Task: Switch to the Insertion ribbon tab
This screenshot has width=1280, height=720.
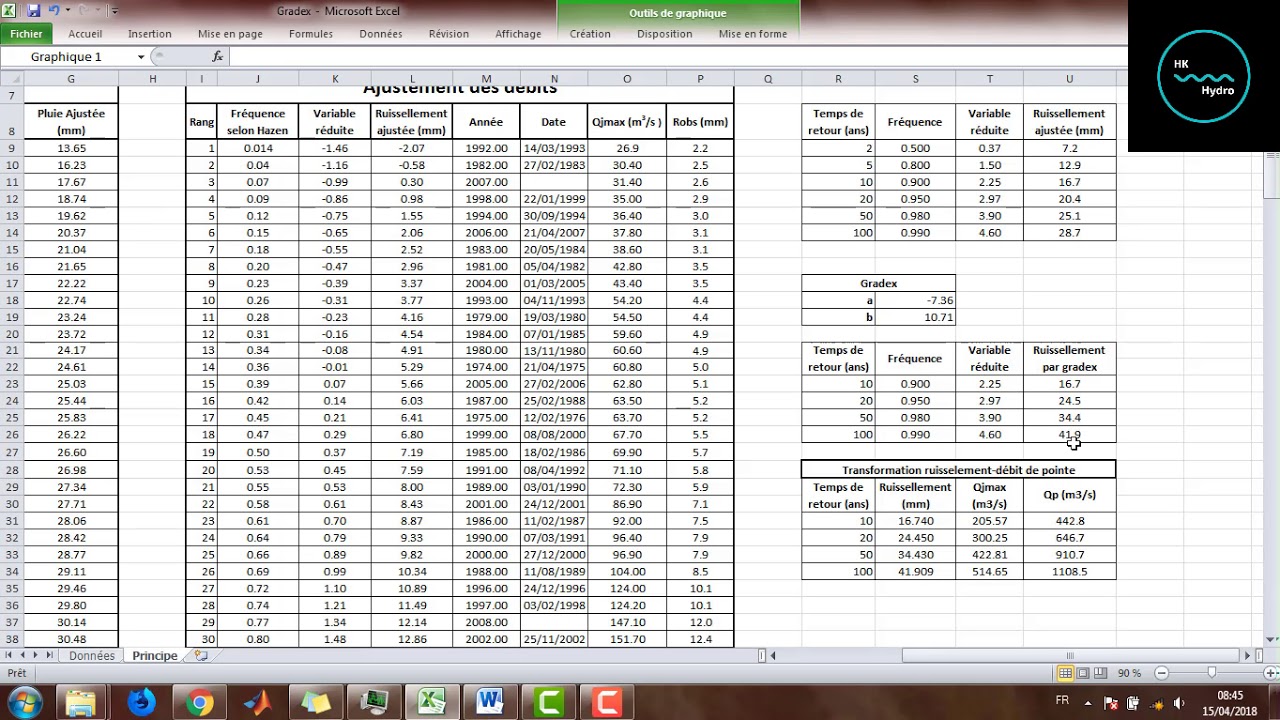Action: 150,34
